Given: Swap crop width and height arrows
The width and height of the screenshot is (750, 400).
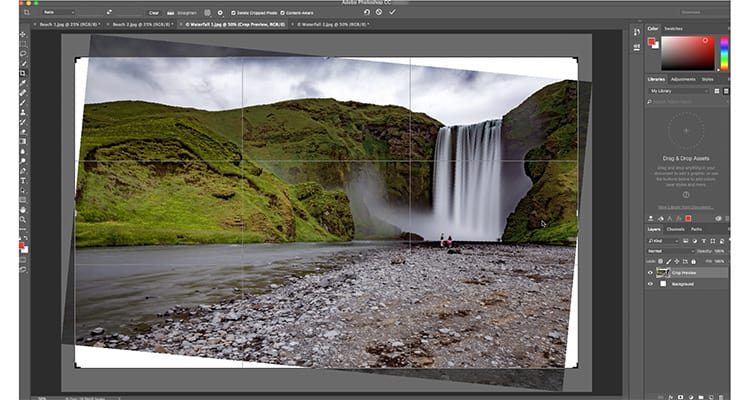Looking at the screenshot, I should coord(111,12).
